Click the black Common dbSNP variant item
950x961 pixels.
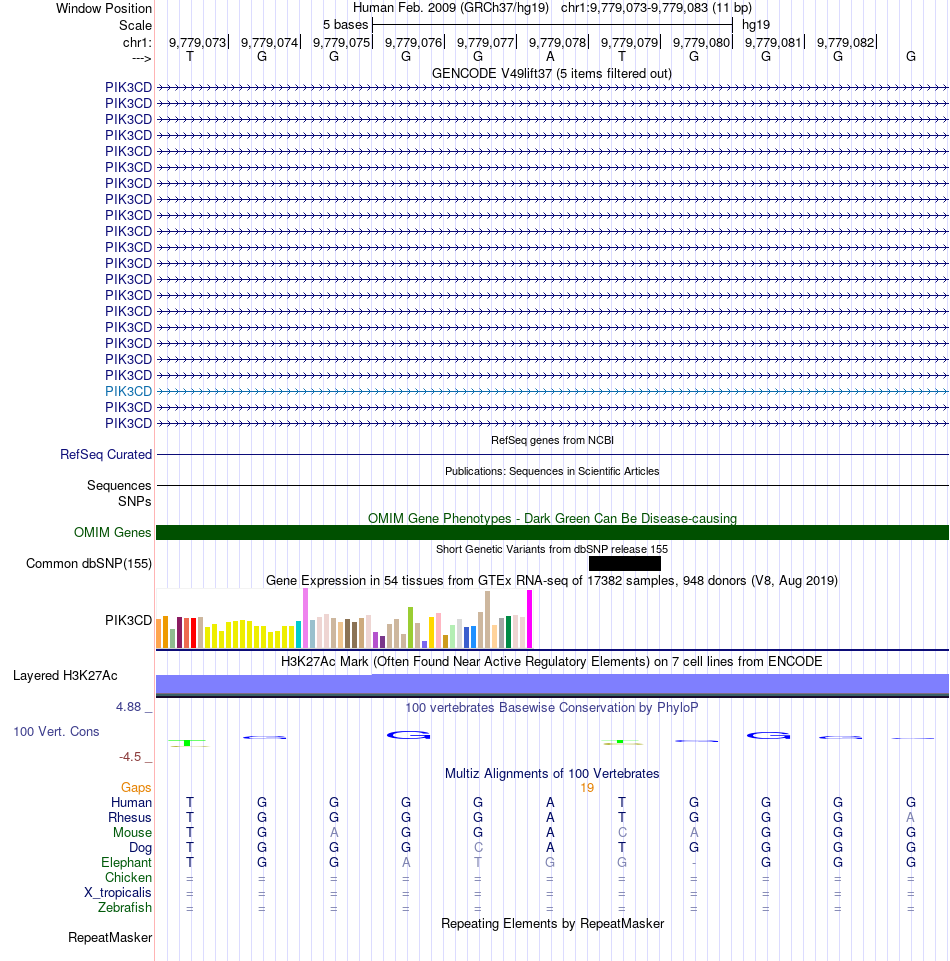[x=625, y=563]
